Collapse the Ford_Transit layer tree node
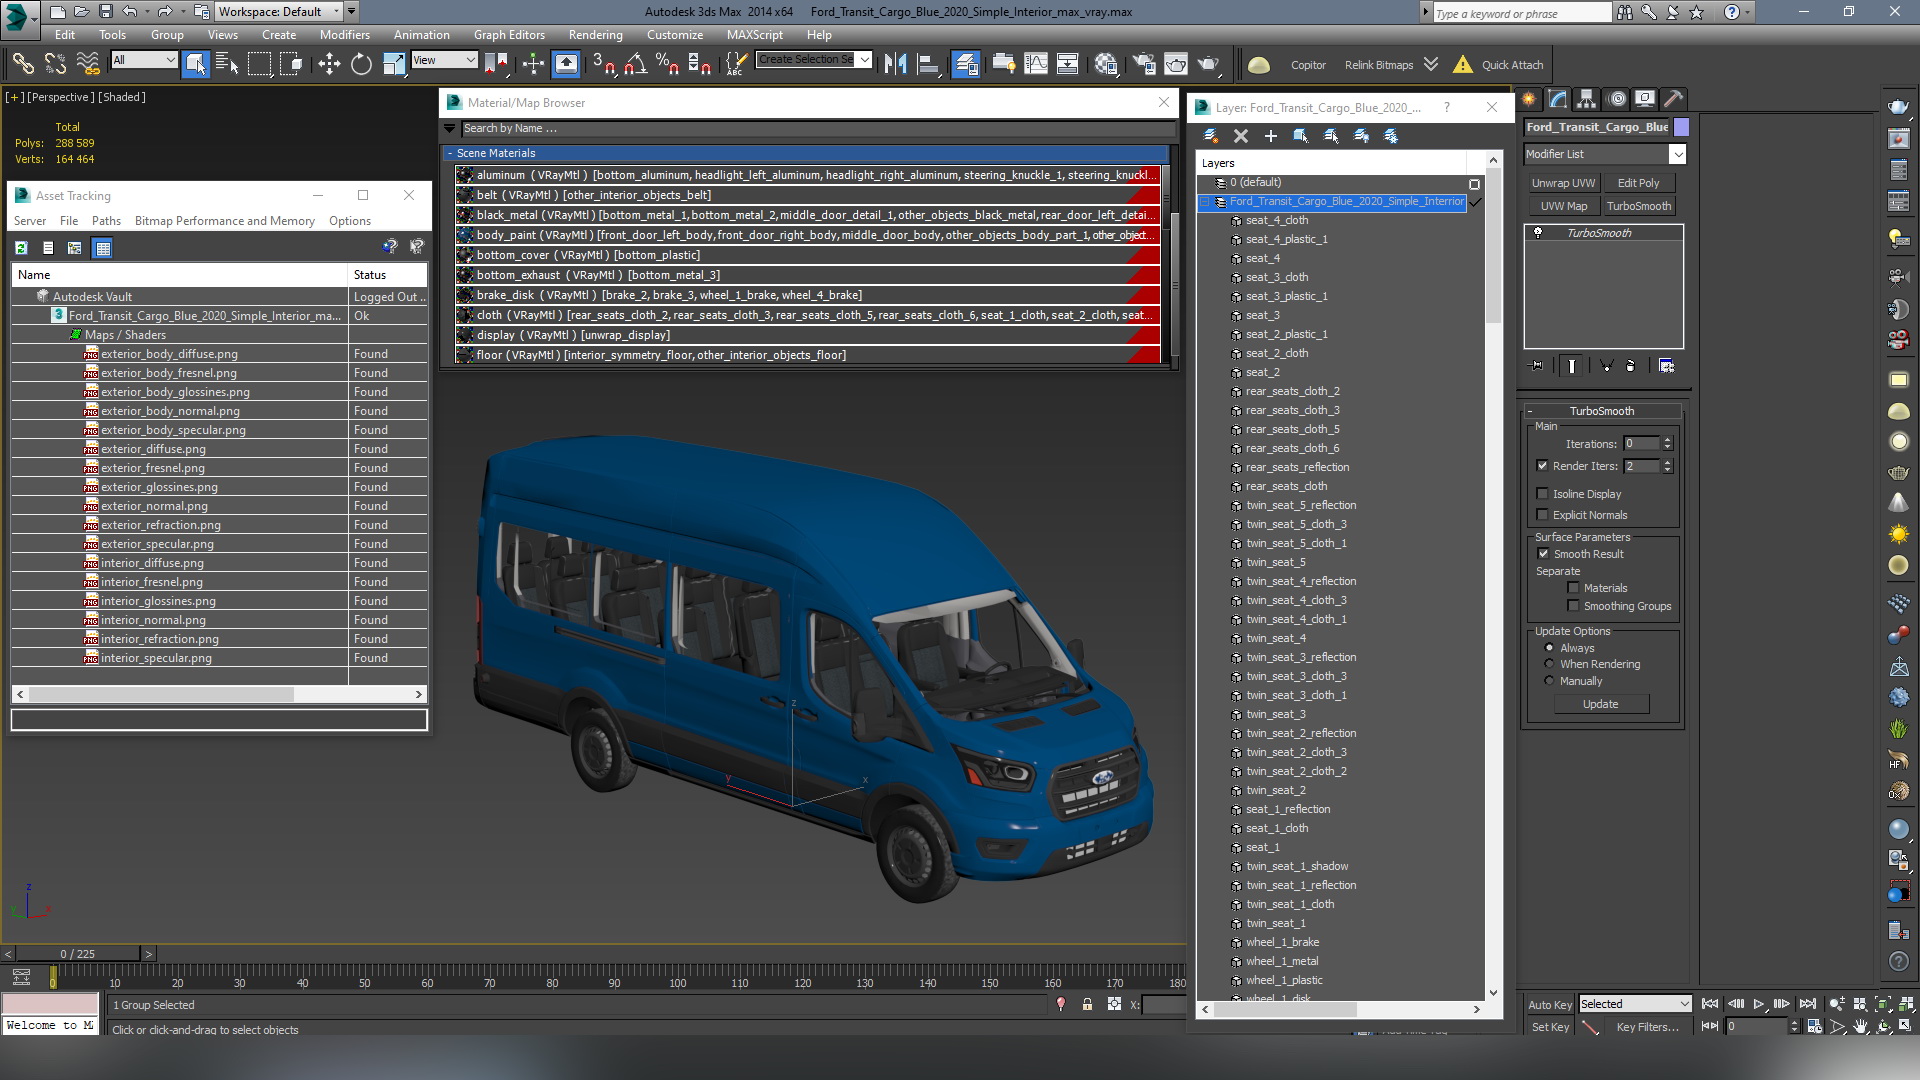 click(x=1205, y=202)
